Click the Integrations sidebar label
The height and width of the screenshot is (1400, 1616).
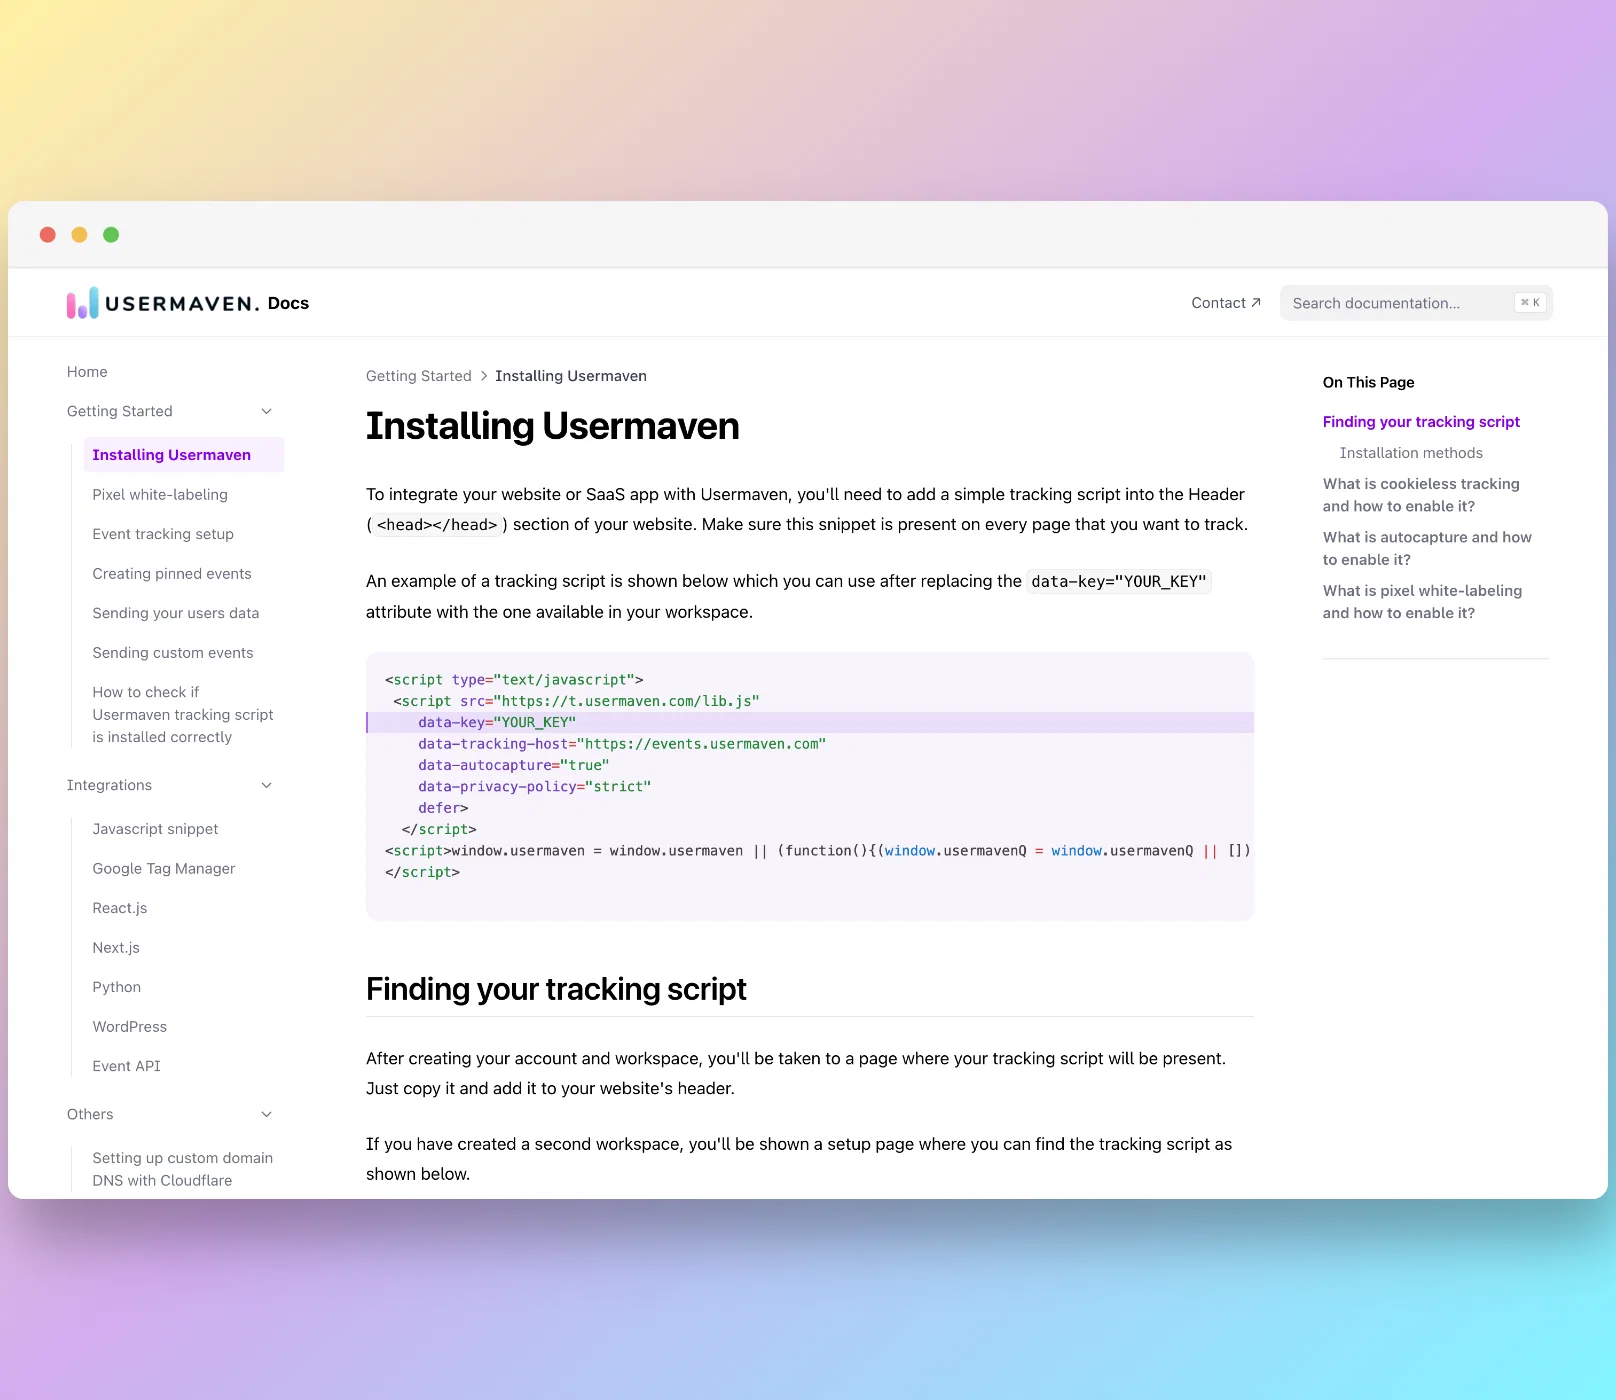pyautogui.click(x=110, y=786)
